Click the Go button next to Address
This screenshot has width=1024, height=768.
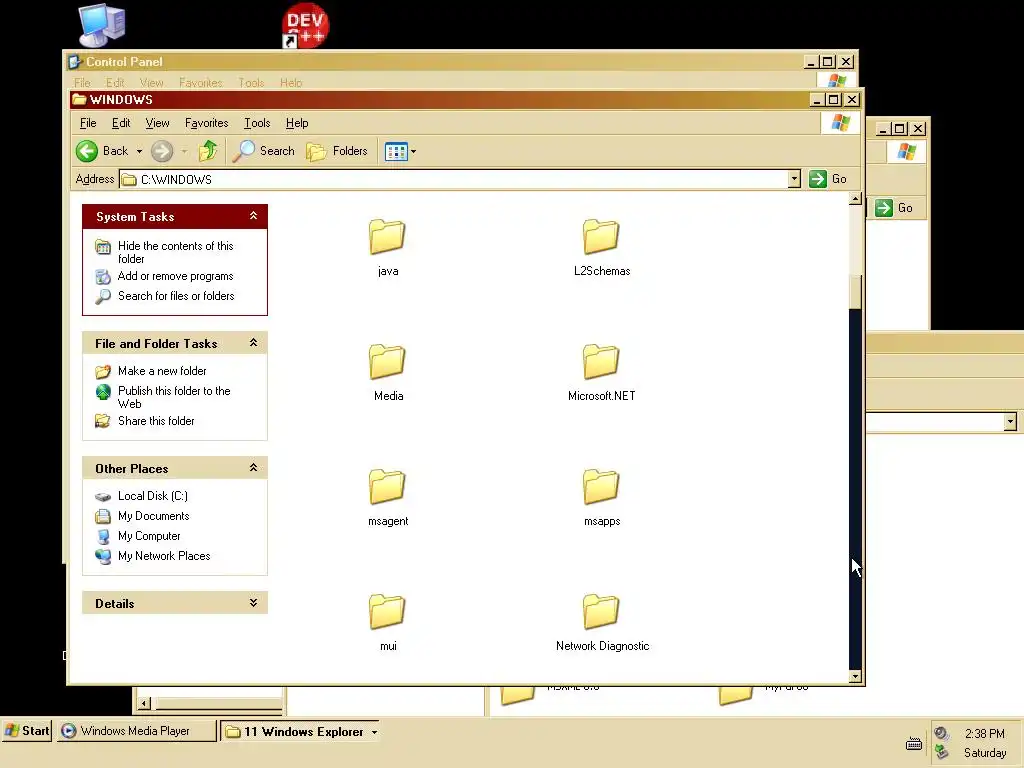[x=828, y=179]
